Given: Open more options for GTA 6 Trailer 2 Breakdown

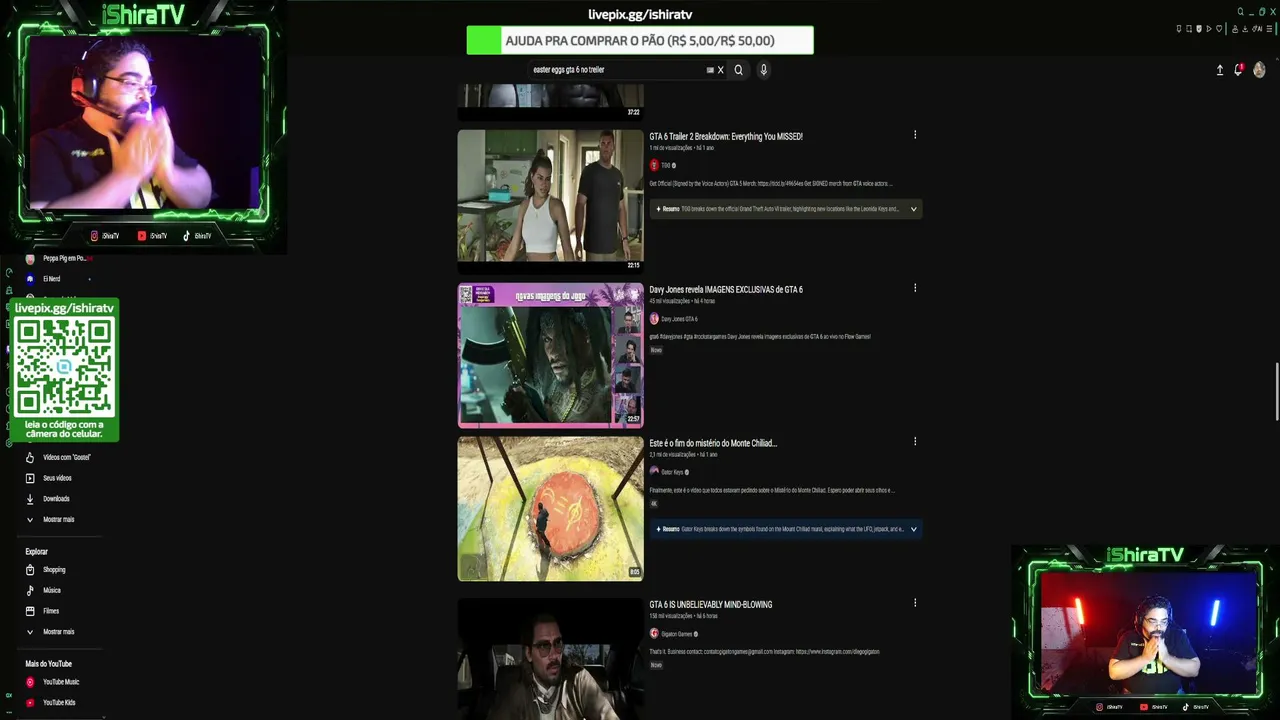Looking at the screenshot, I should tap(915, 135).
